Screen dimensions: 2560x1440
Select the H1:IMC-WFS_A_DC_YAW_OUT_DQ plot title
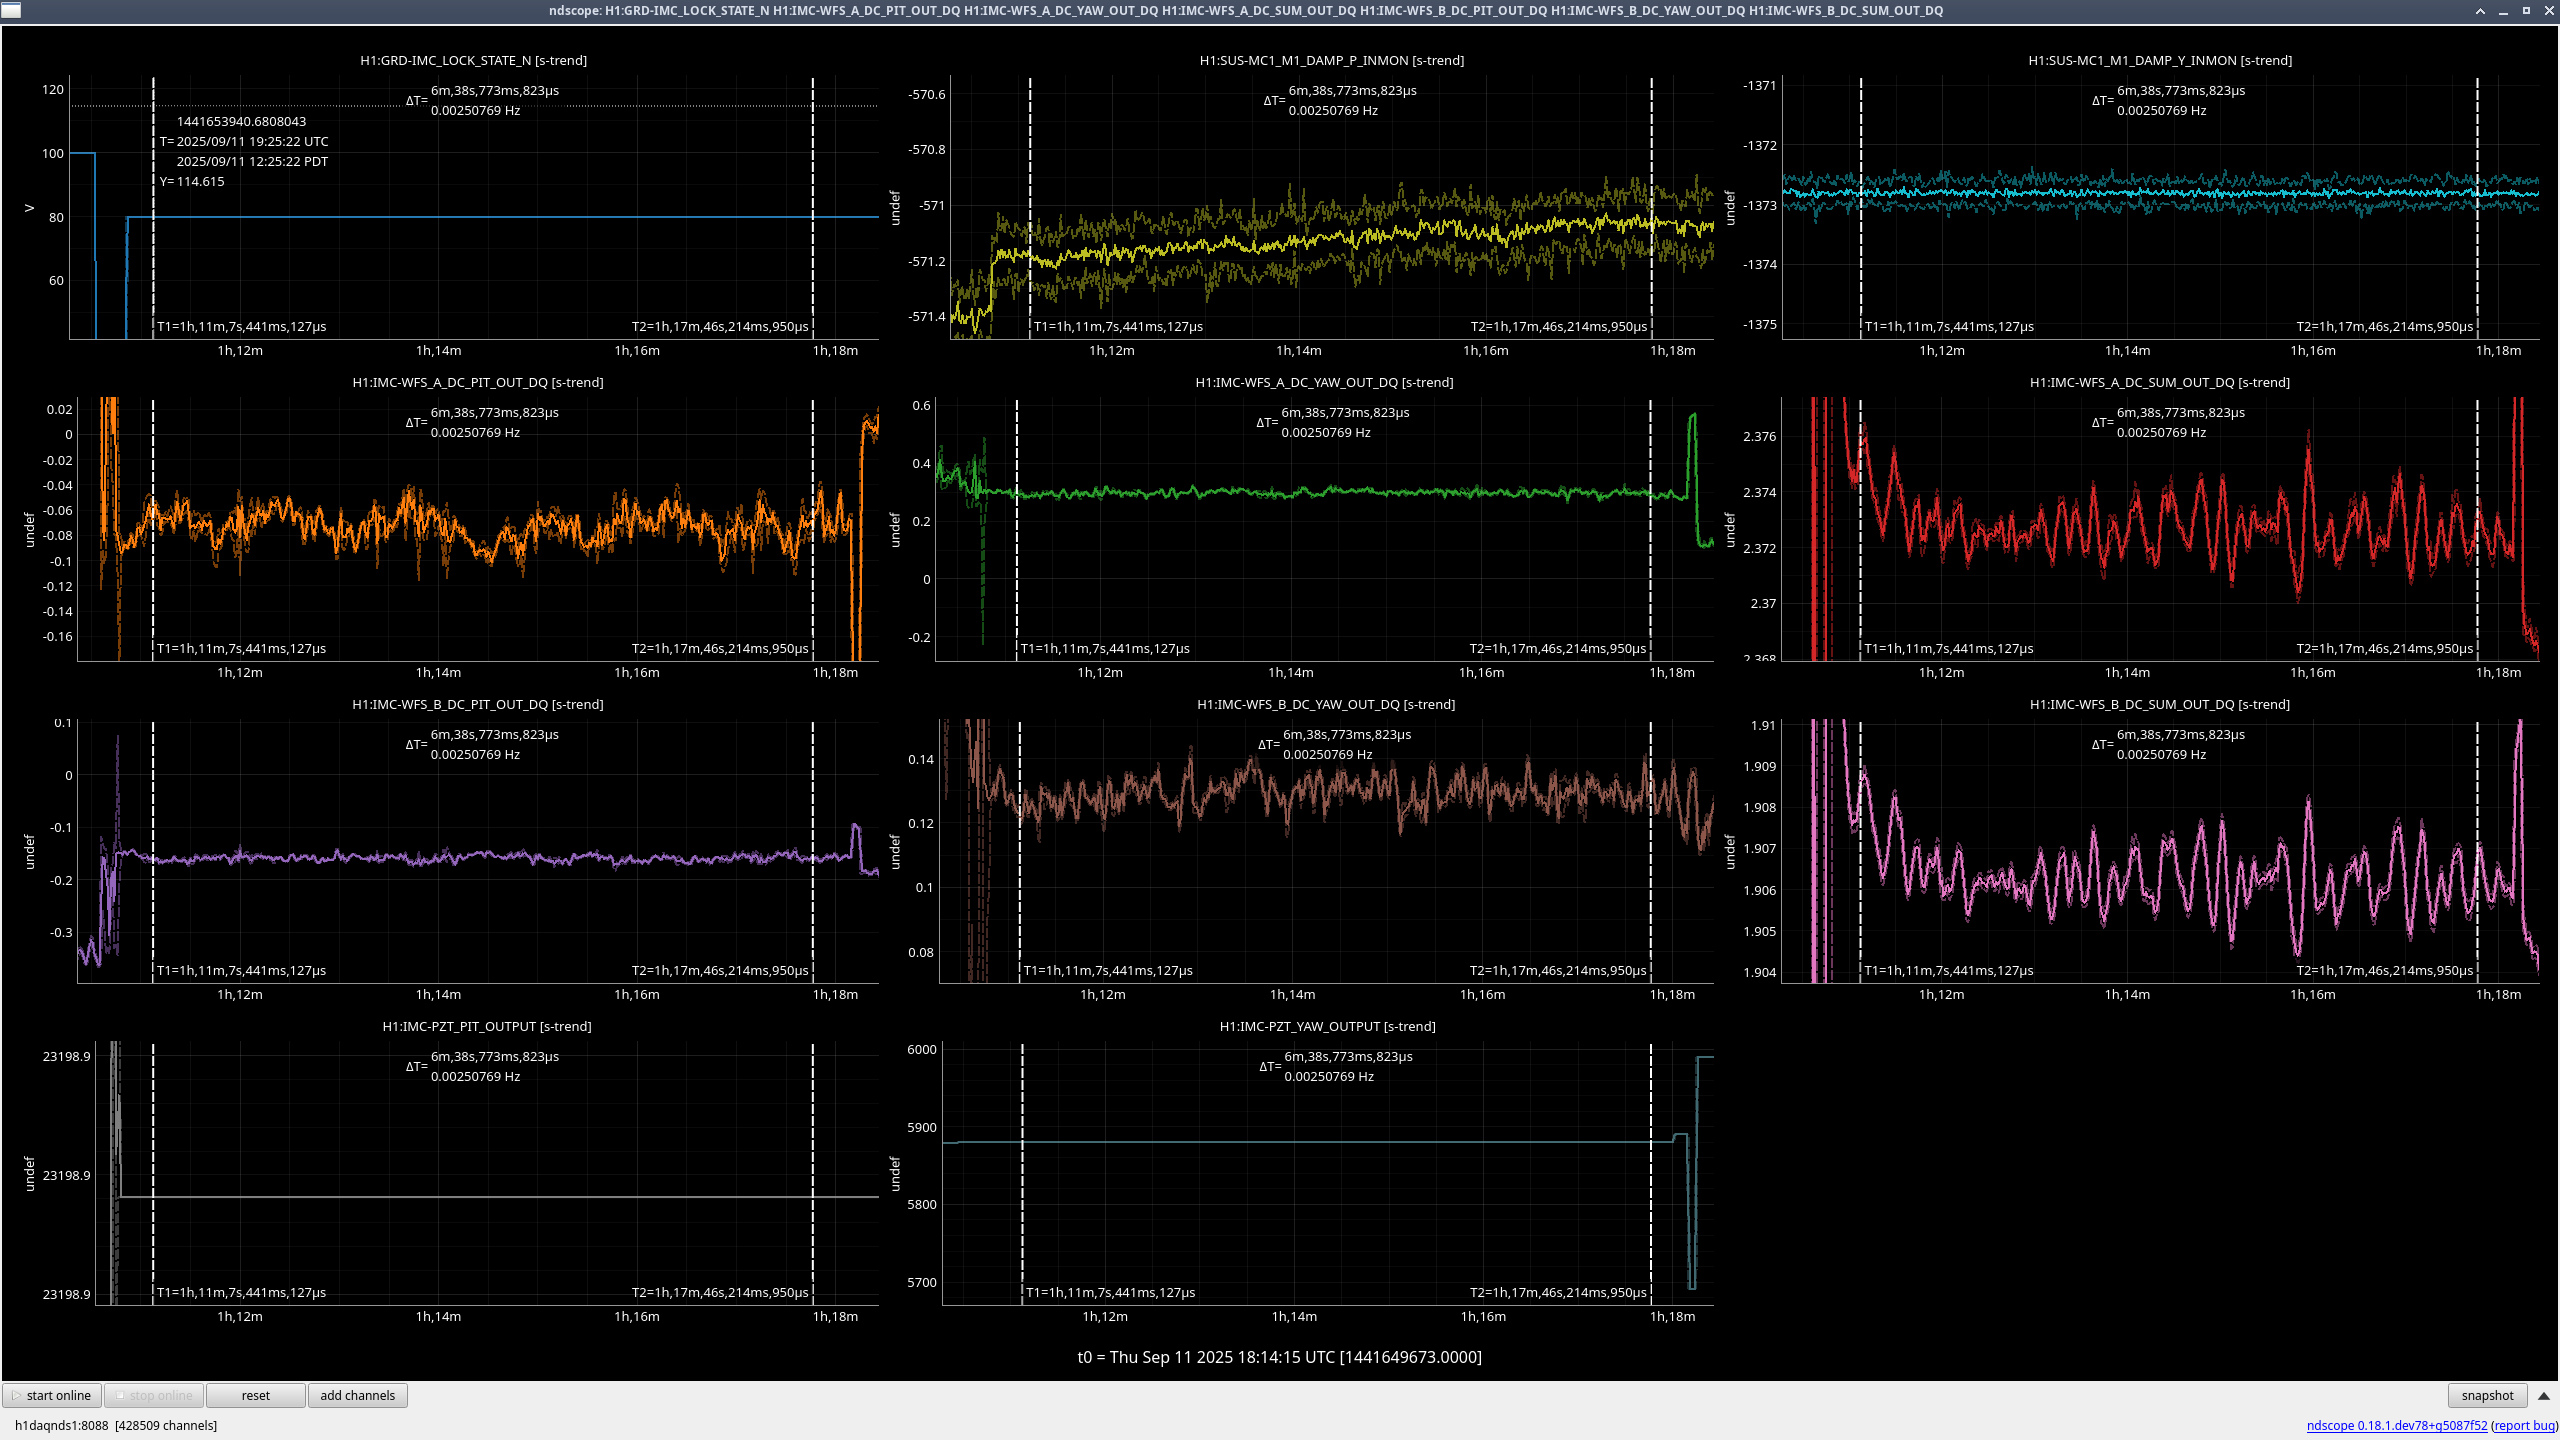click(x=1324, y=382)
